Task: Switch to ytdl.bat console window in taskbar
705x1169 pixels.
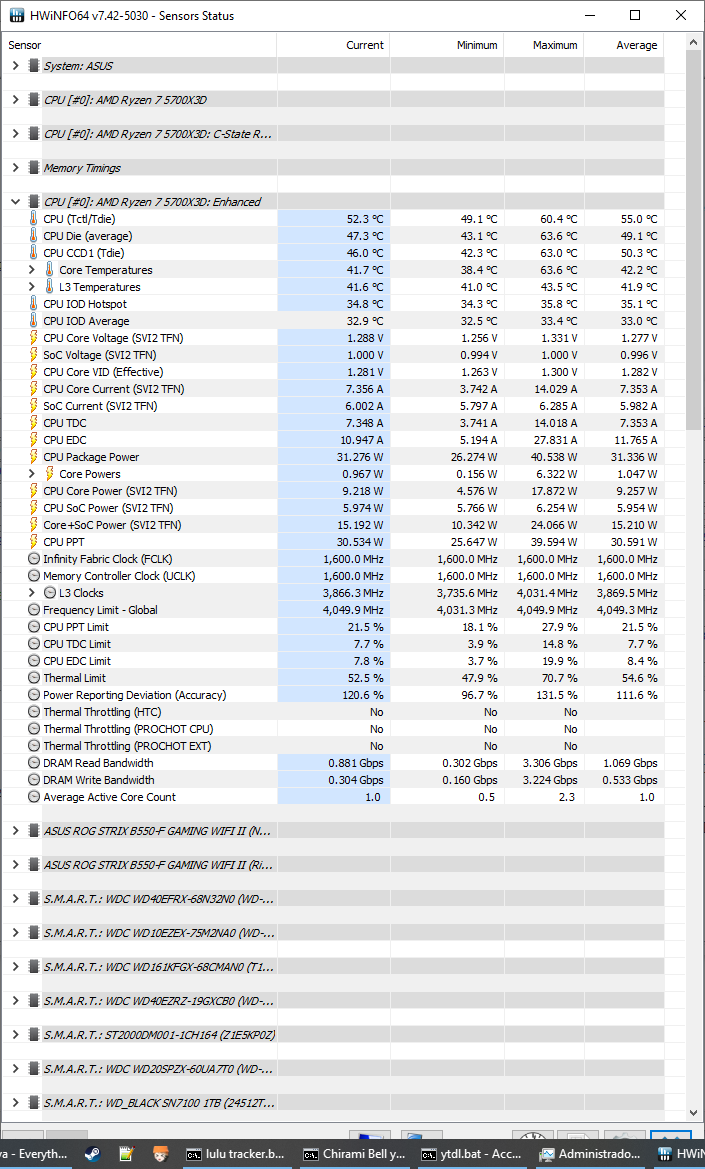Action: coord(471,1153)
